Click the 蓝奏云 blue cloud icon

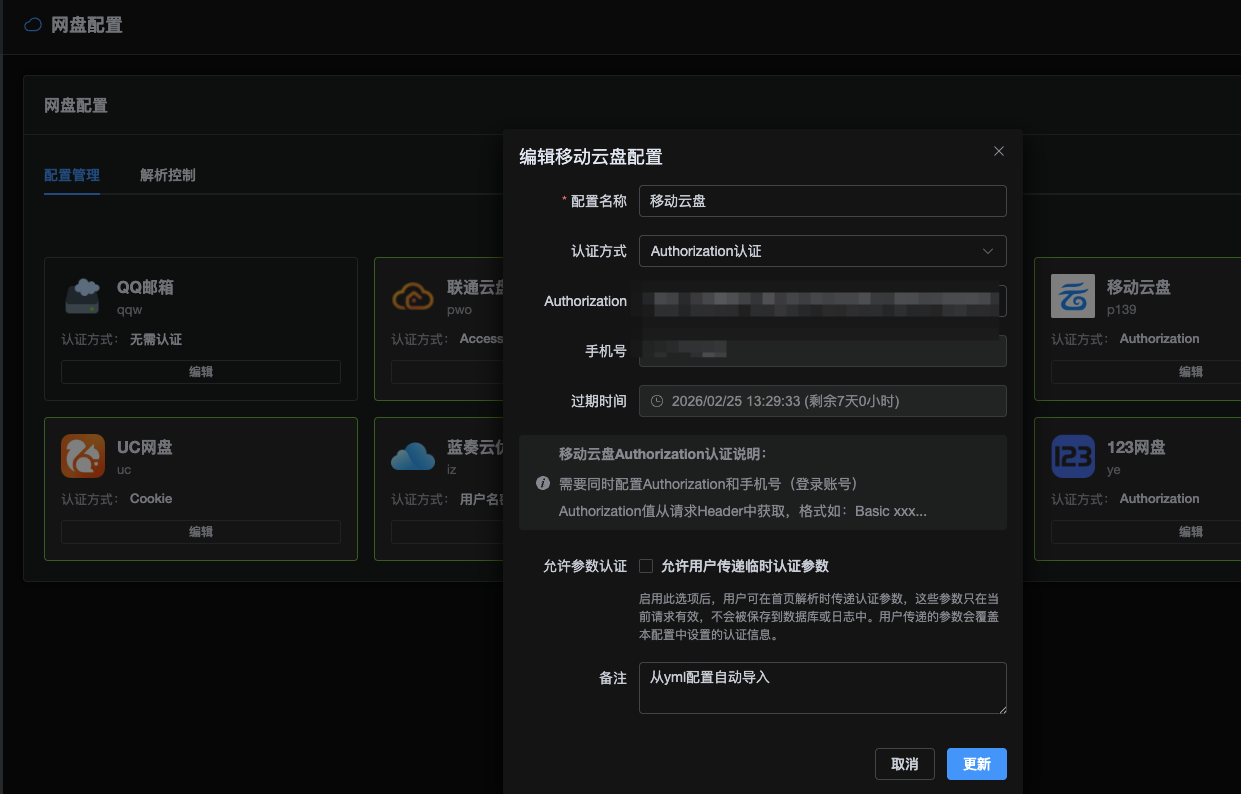coord(413,456)
